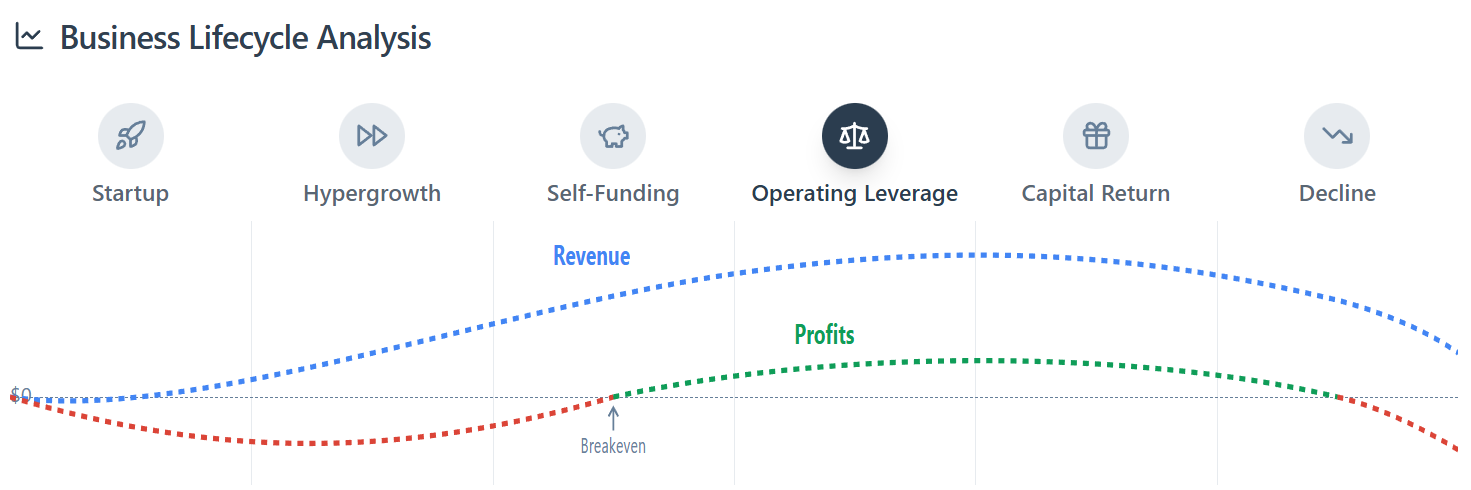Click the Breakeven arrow marker

[x=613, y=416]
